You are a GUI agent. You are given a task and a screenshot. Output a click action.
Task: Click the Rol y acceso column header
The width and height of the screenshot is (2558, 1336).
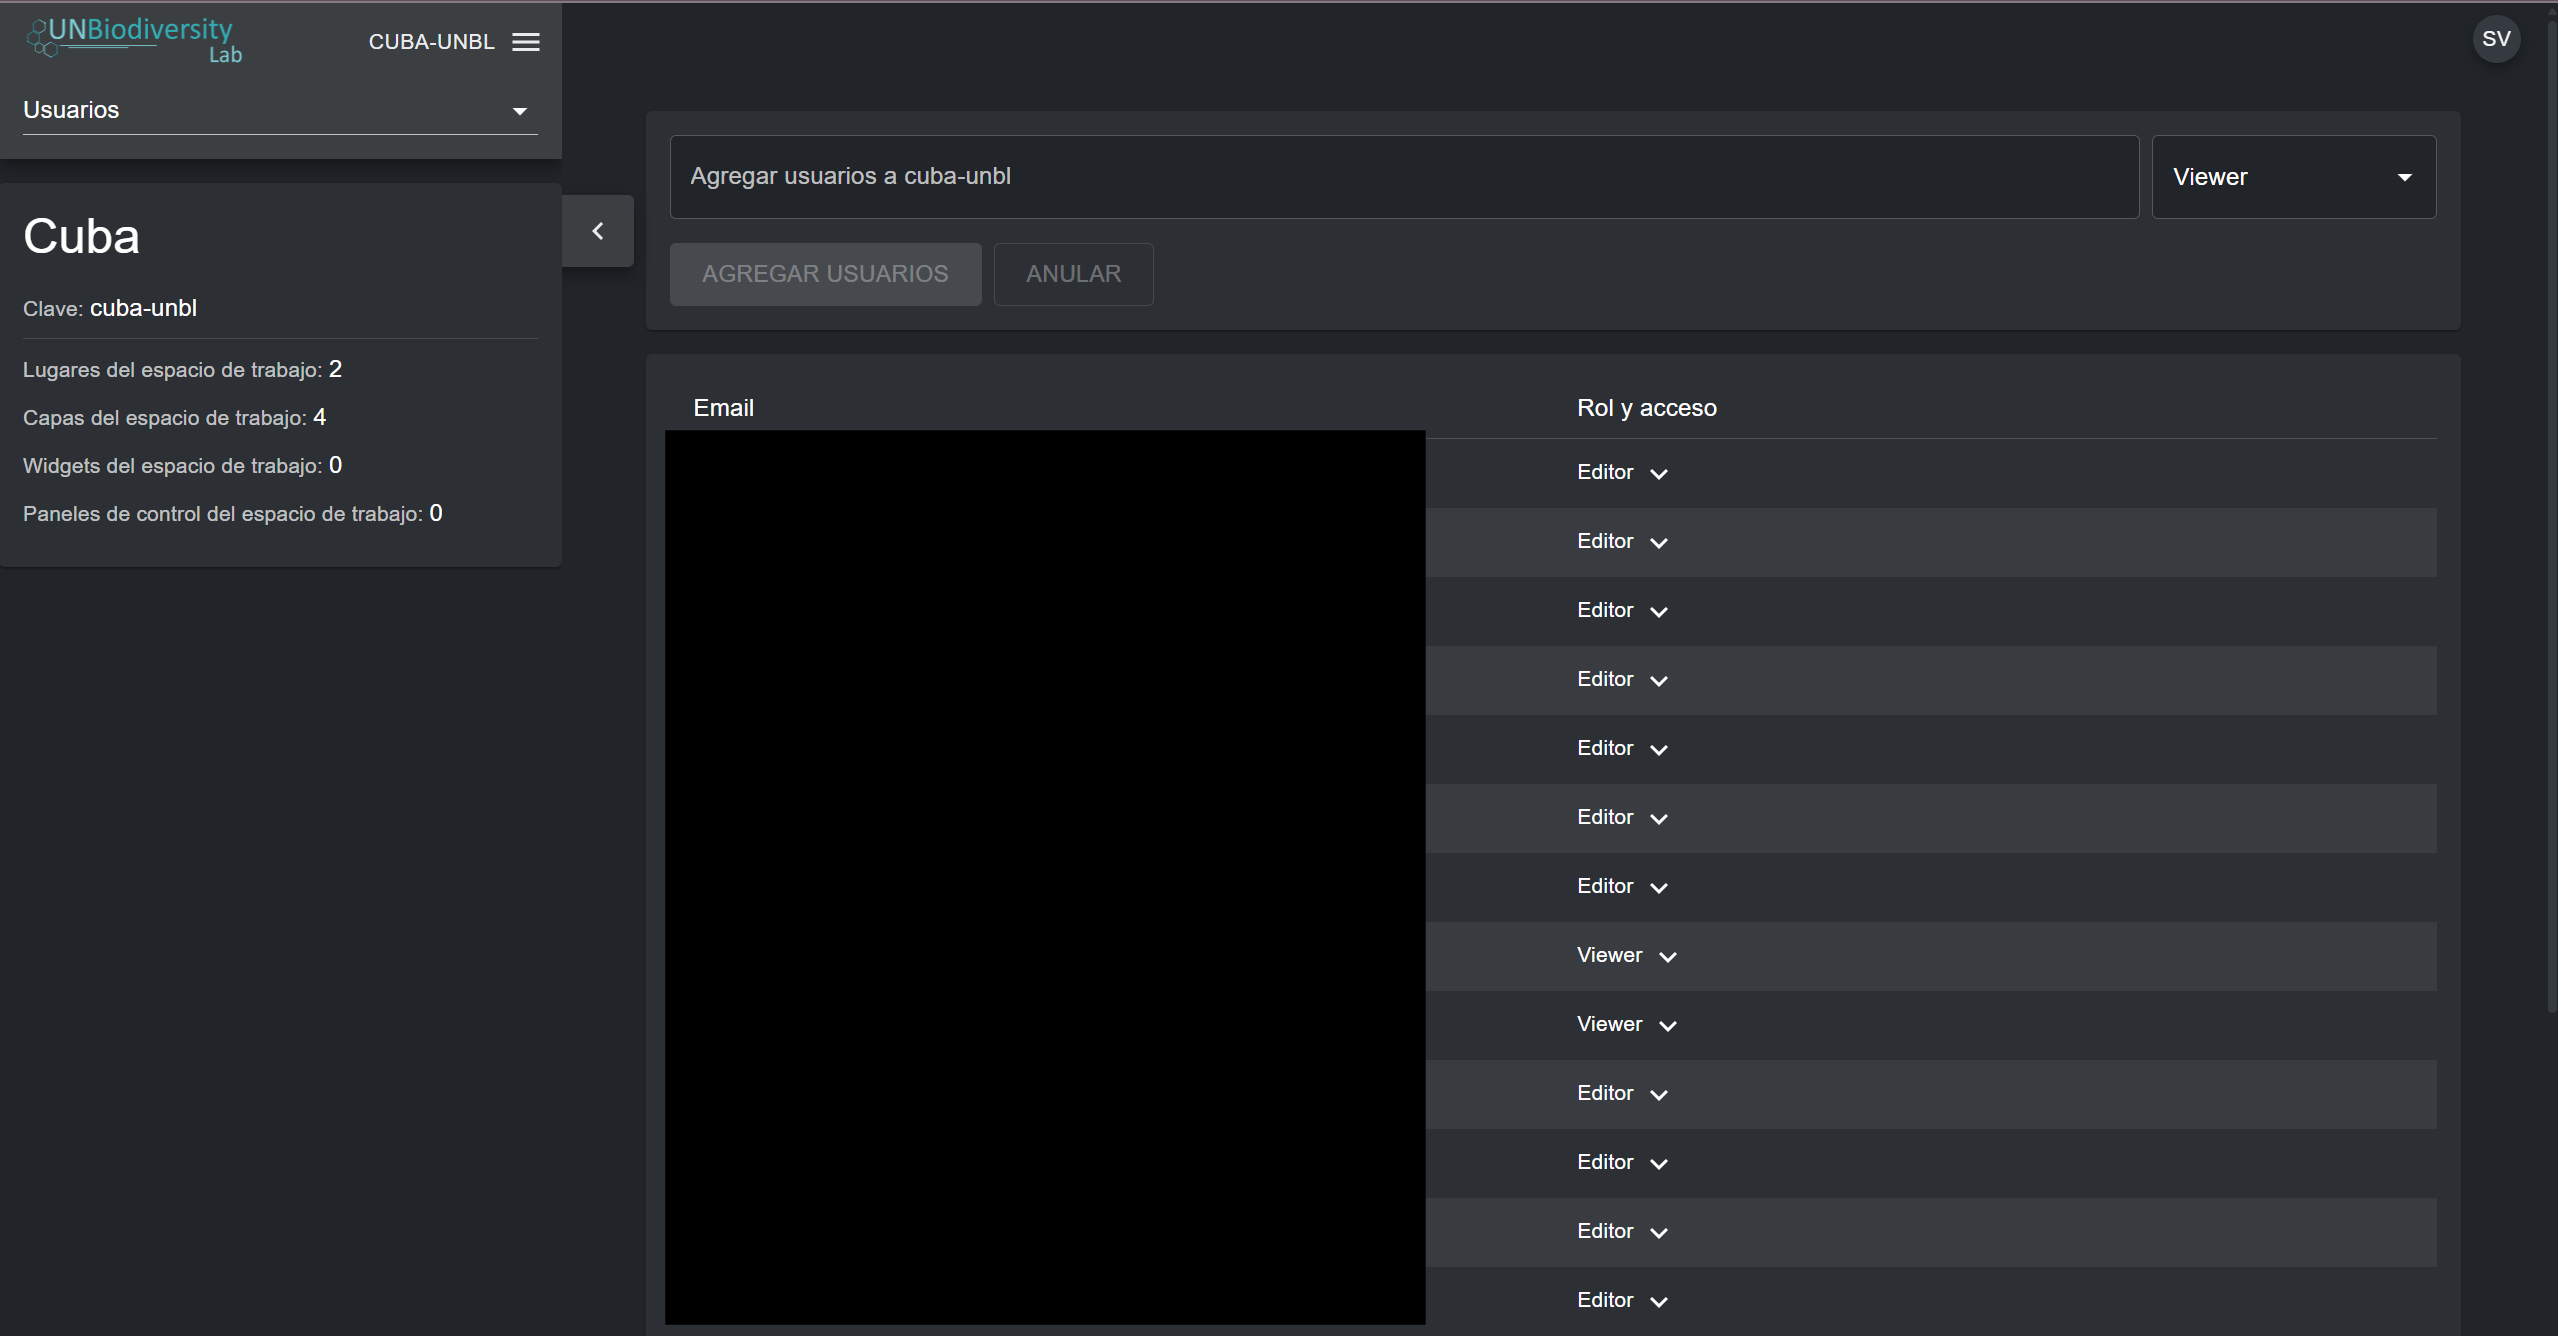1646,408
